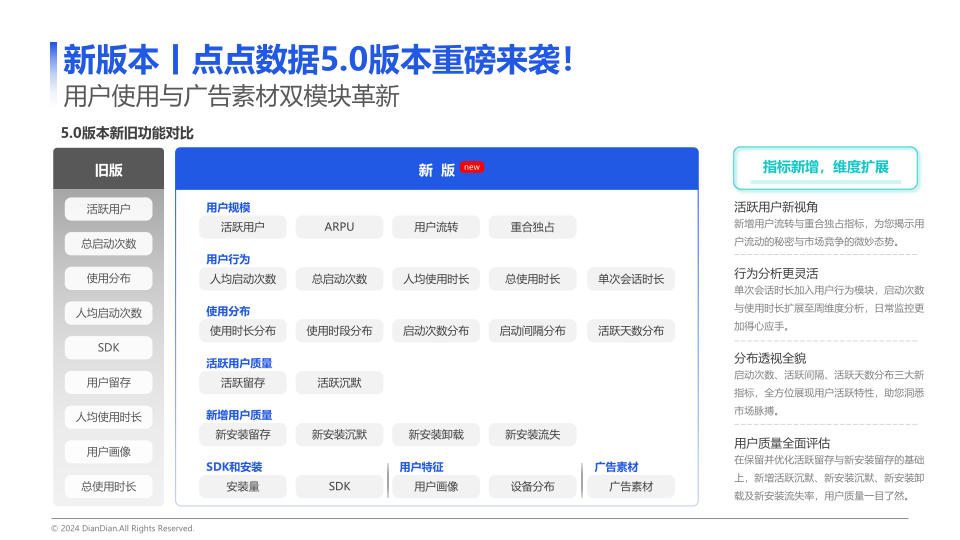
Task: Click the grey 广告素材 pill
Action: pyautogui.click(x=631, y=487)
